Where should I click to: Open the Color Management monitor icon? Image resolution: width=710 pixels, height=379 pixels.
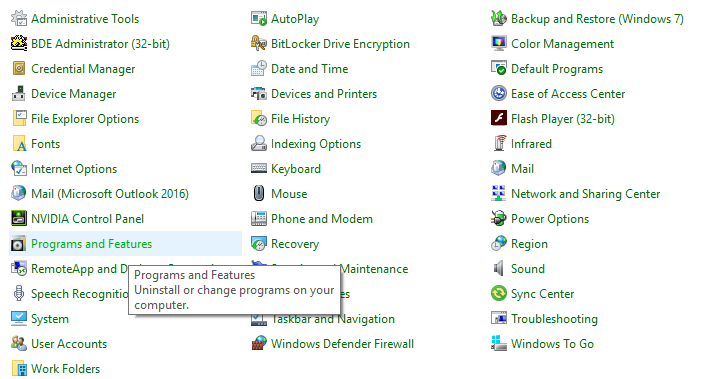pyautogui.click(x=499, y=43)
